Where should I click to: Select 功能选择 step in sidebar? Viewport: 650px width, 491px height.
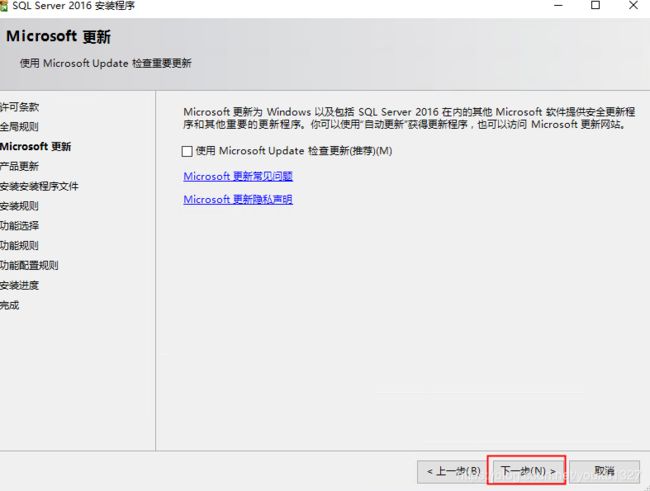click(19, 226)
